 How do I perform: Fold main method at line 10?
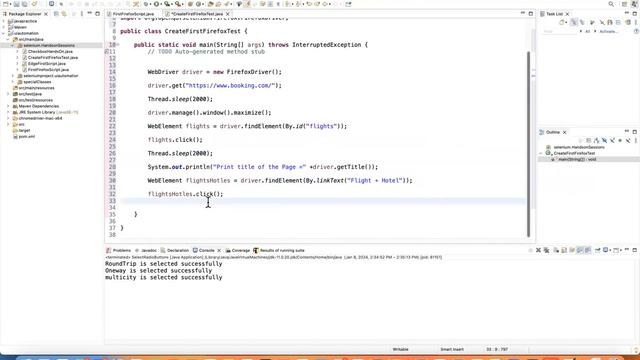coord(118,45)
